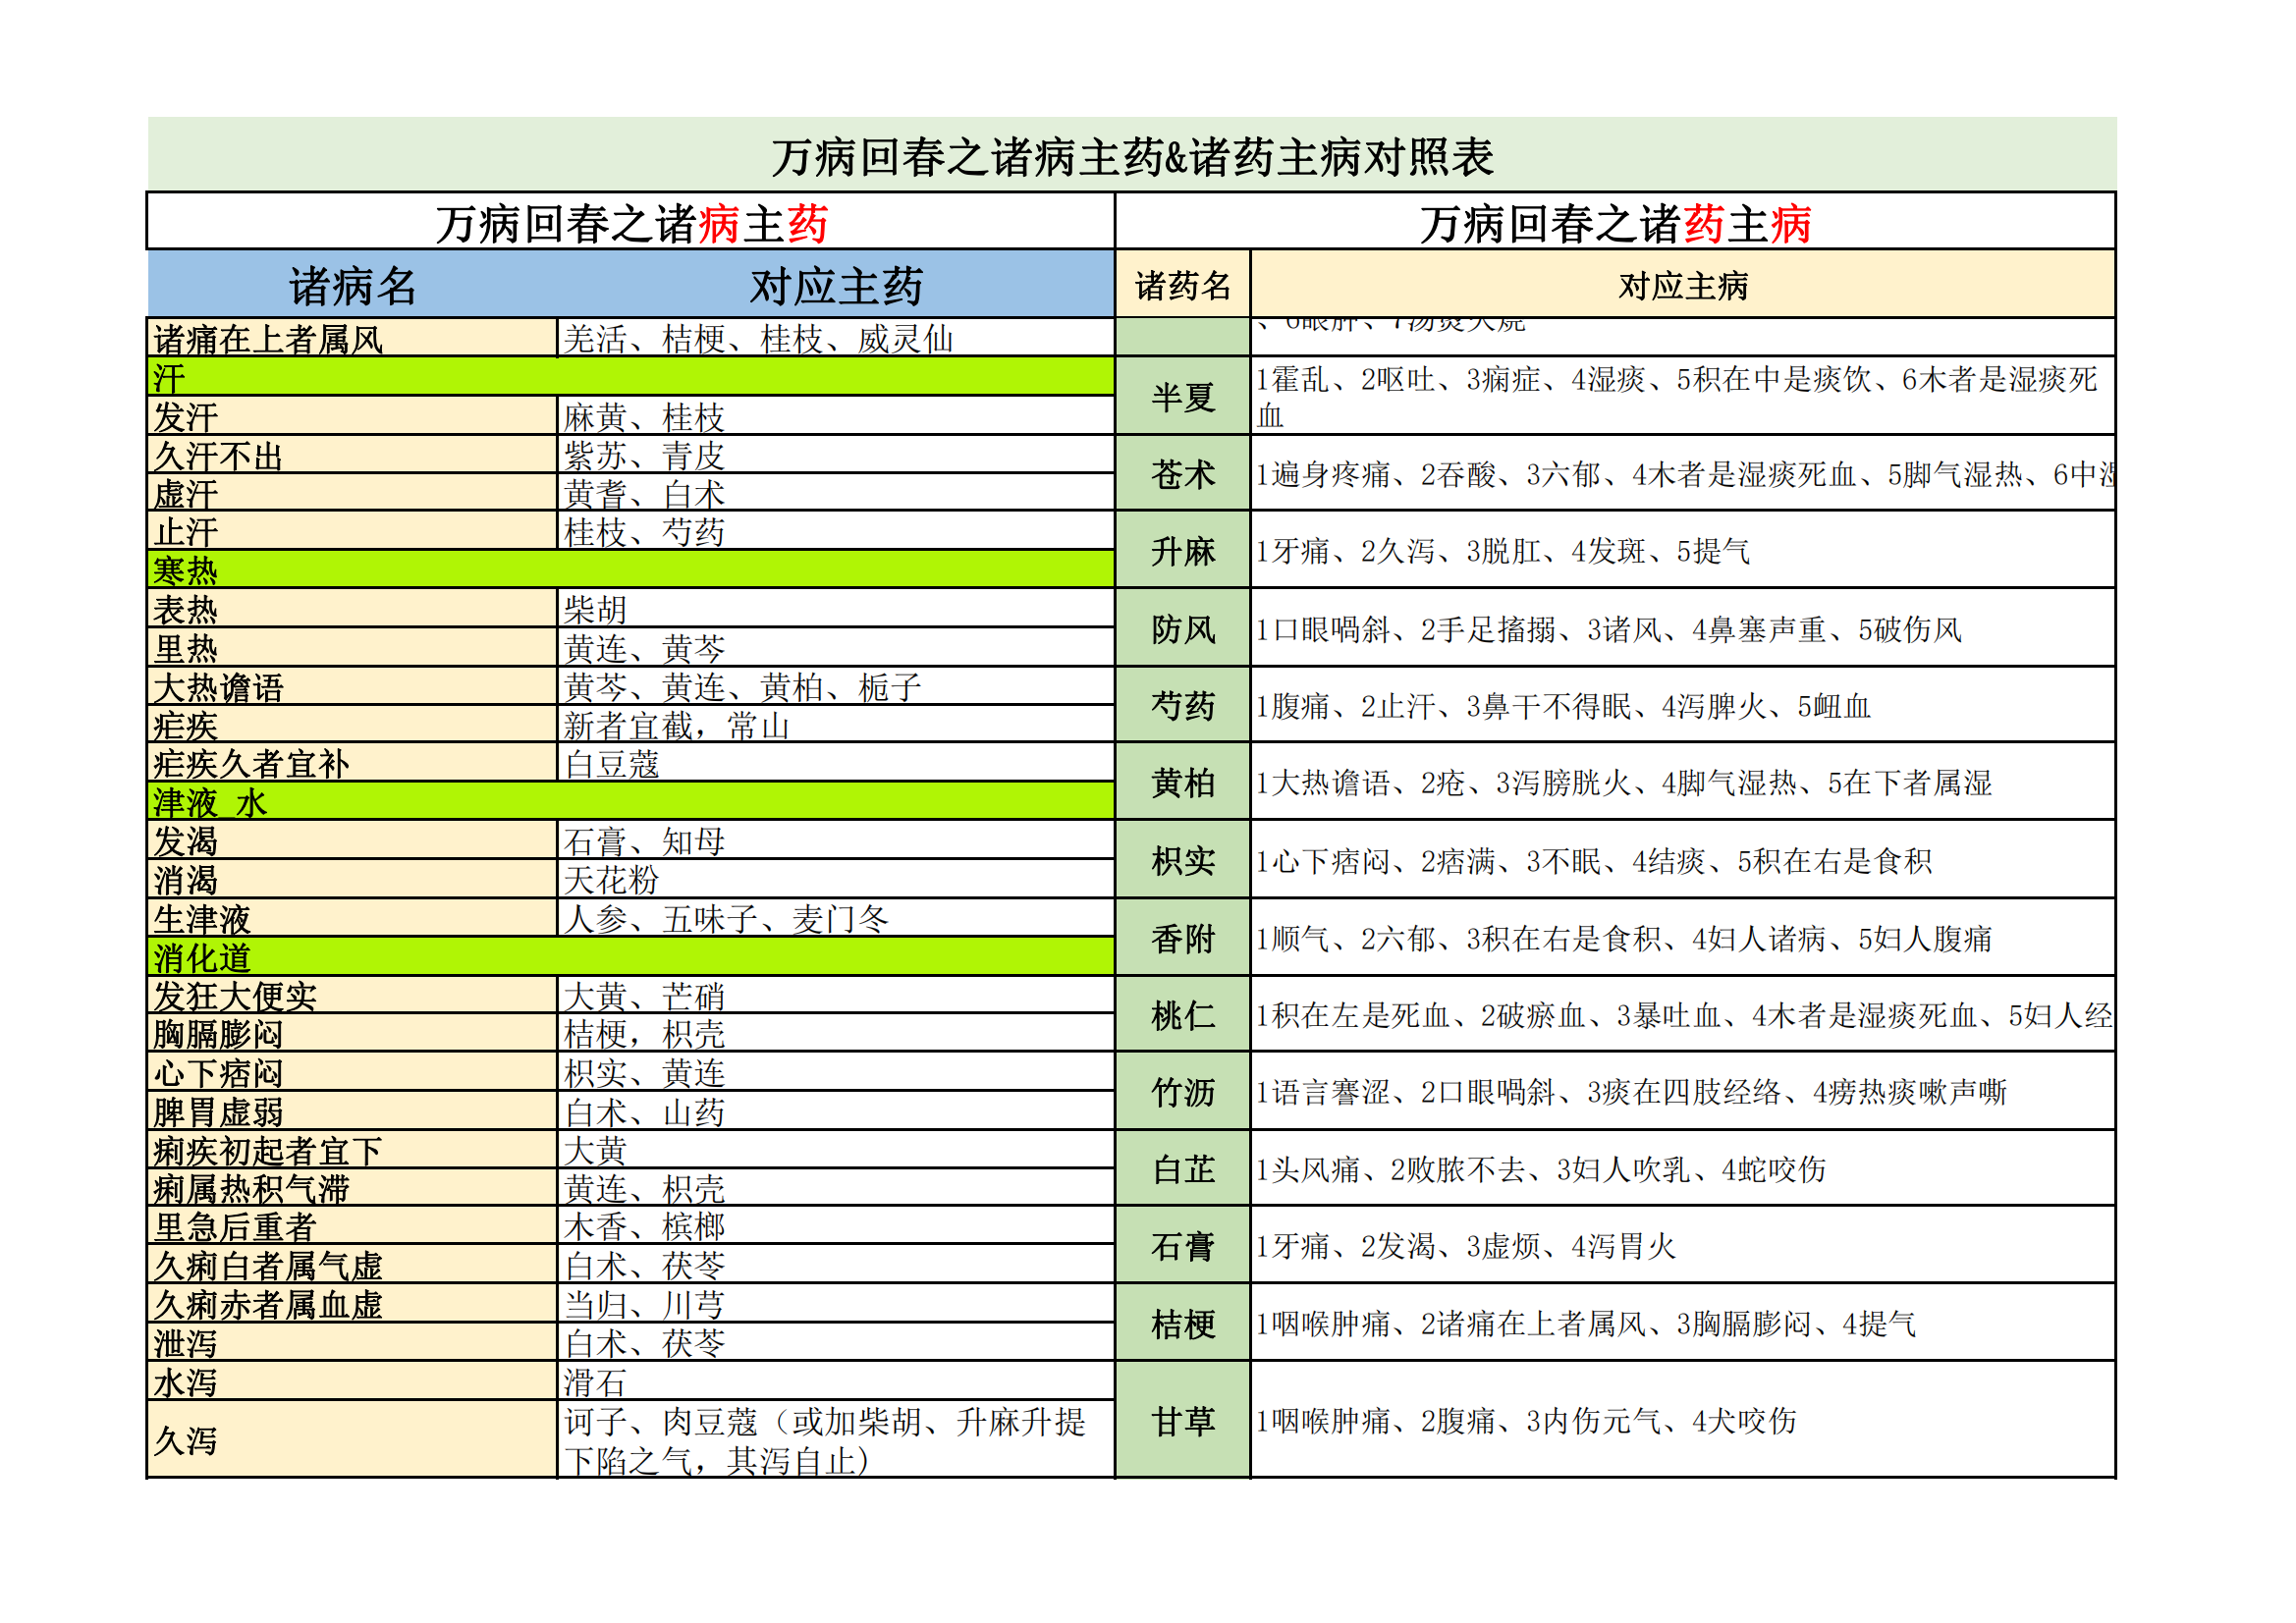Select the 滑石 cell
The height and width of the screenshot is (1623, 2296).
[836, 1382]
